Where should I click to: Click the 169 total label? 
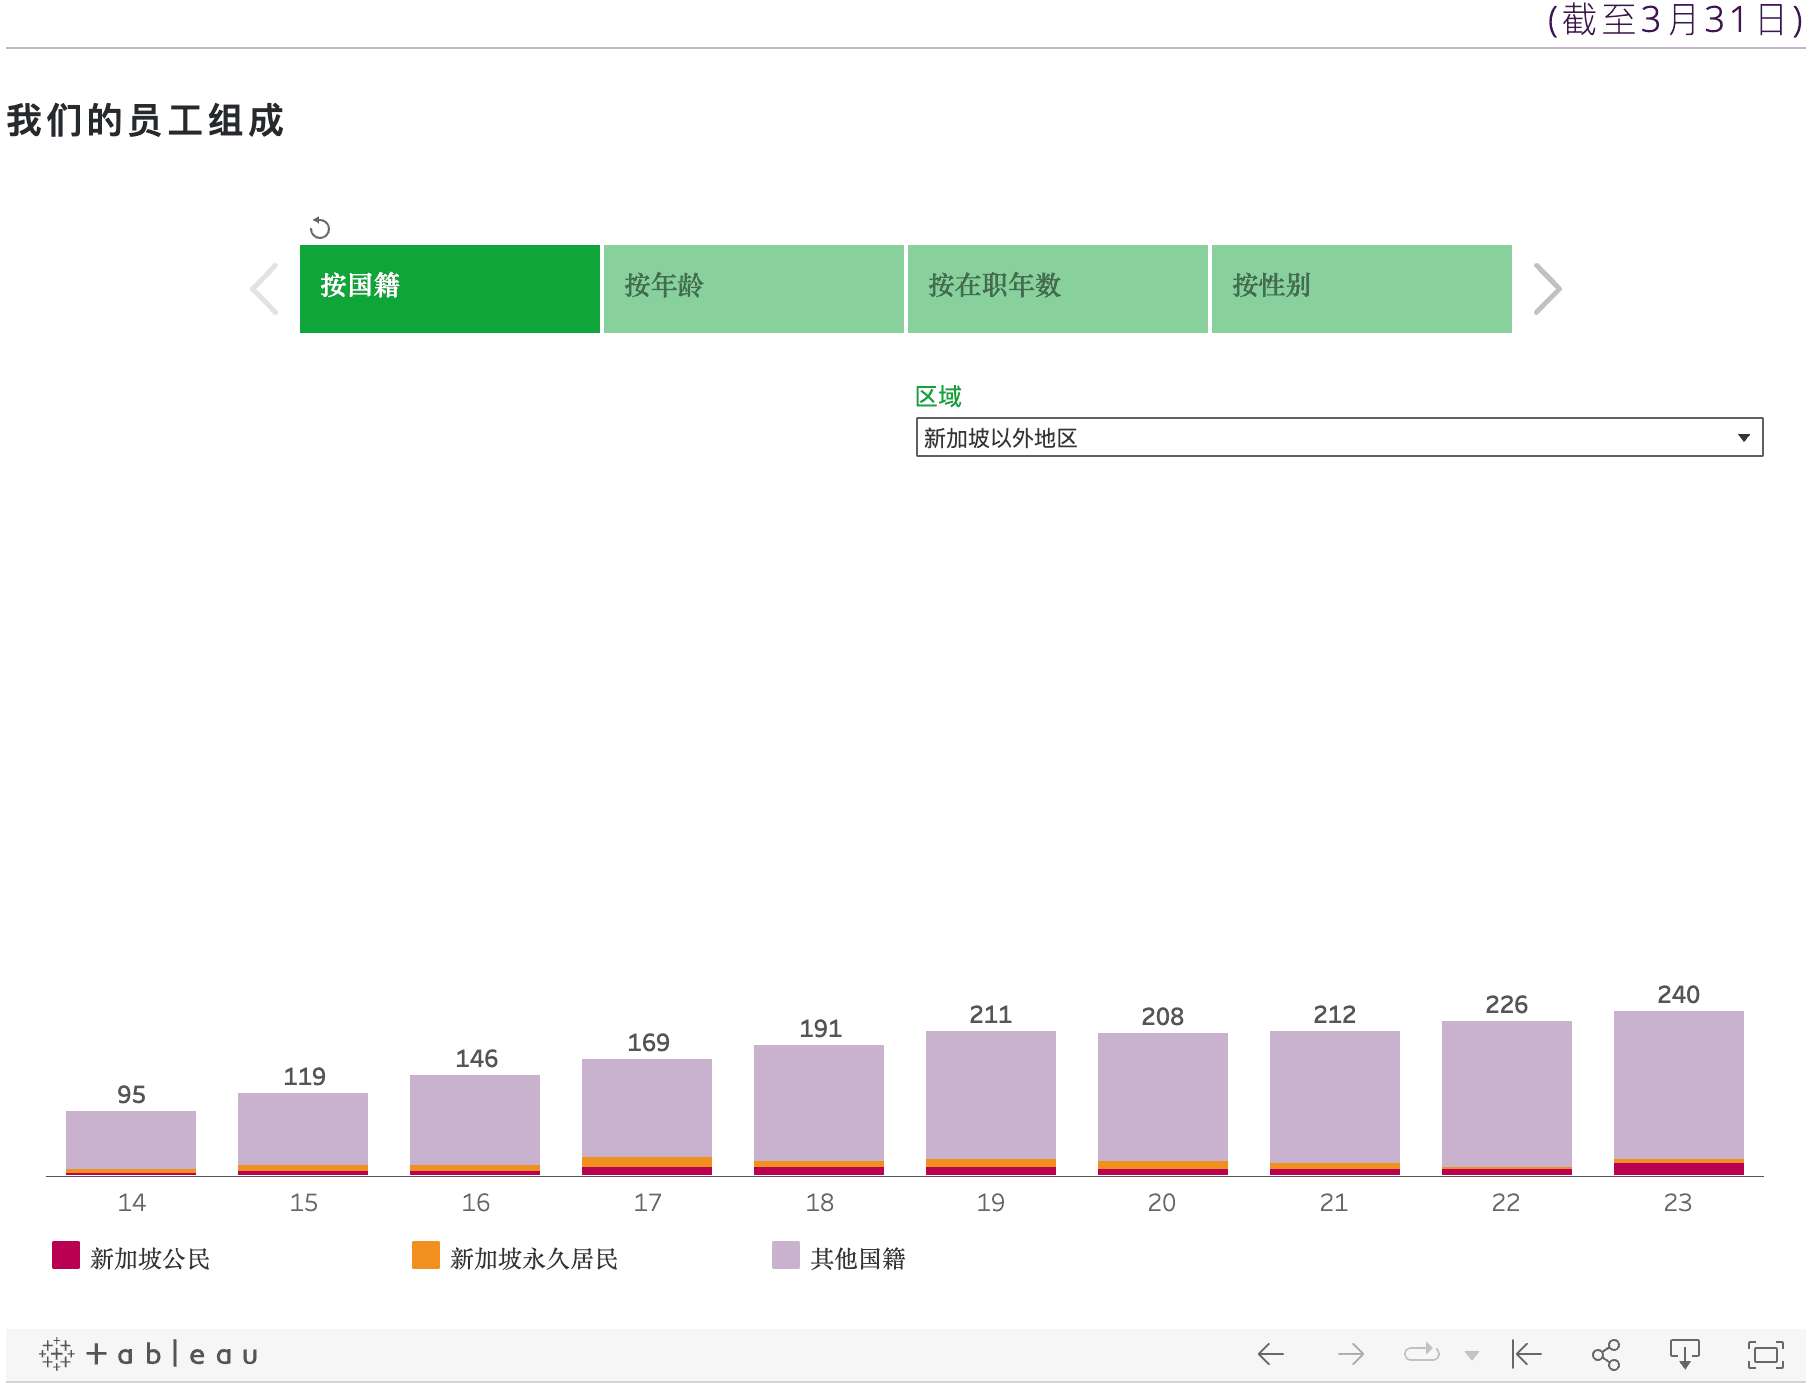click(x=648, y=1043)
